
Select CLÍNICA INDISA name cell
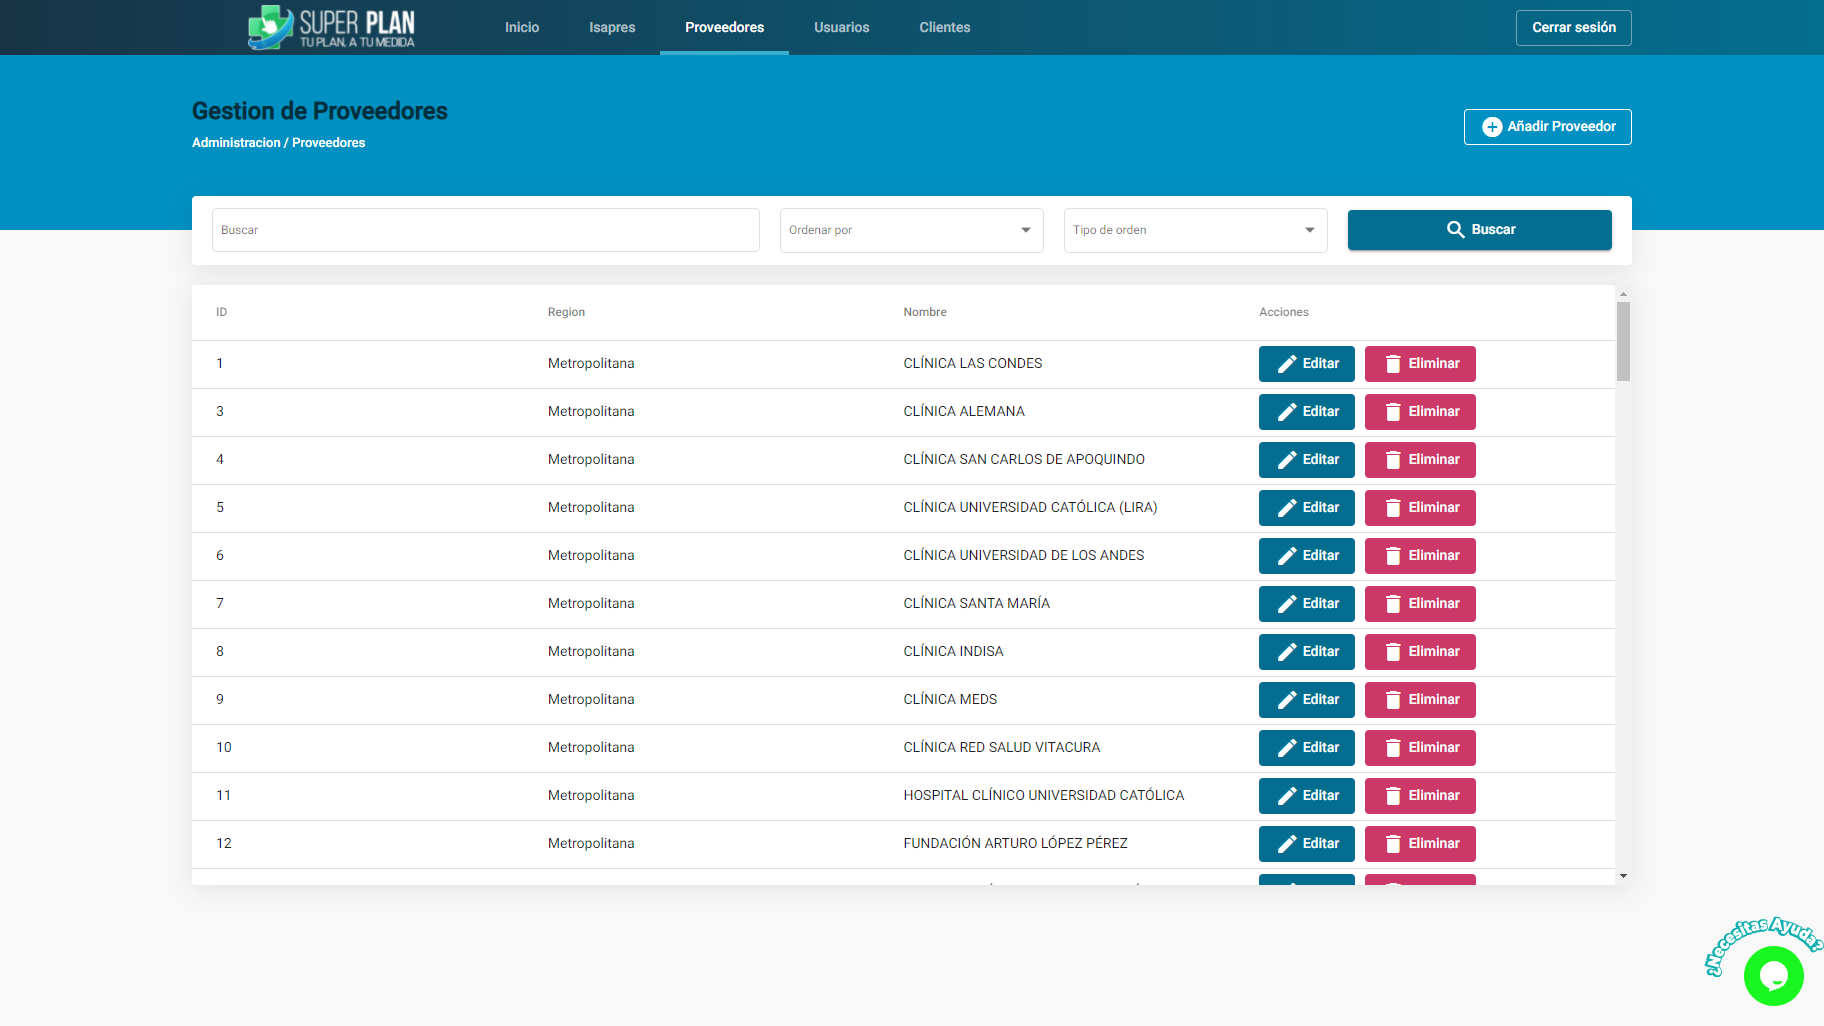pos(953,652)
